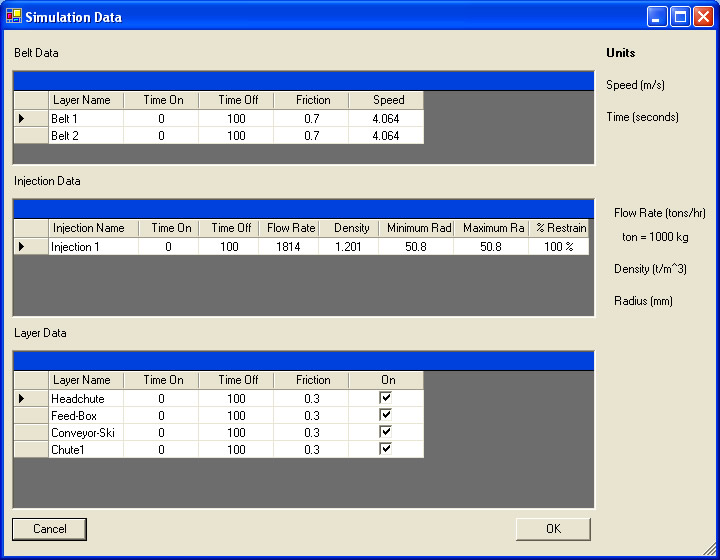Uncheck the Feed-Box On checkbox
This screenshot has width=720, height=560.
385,416
